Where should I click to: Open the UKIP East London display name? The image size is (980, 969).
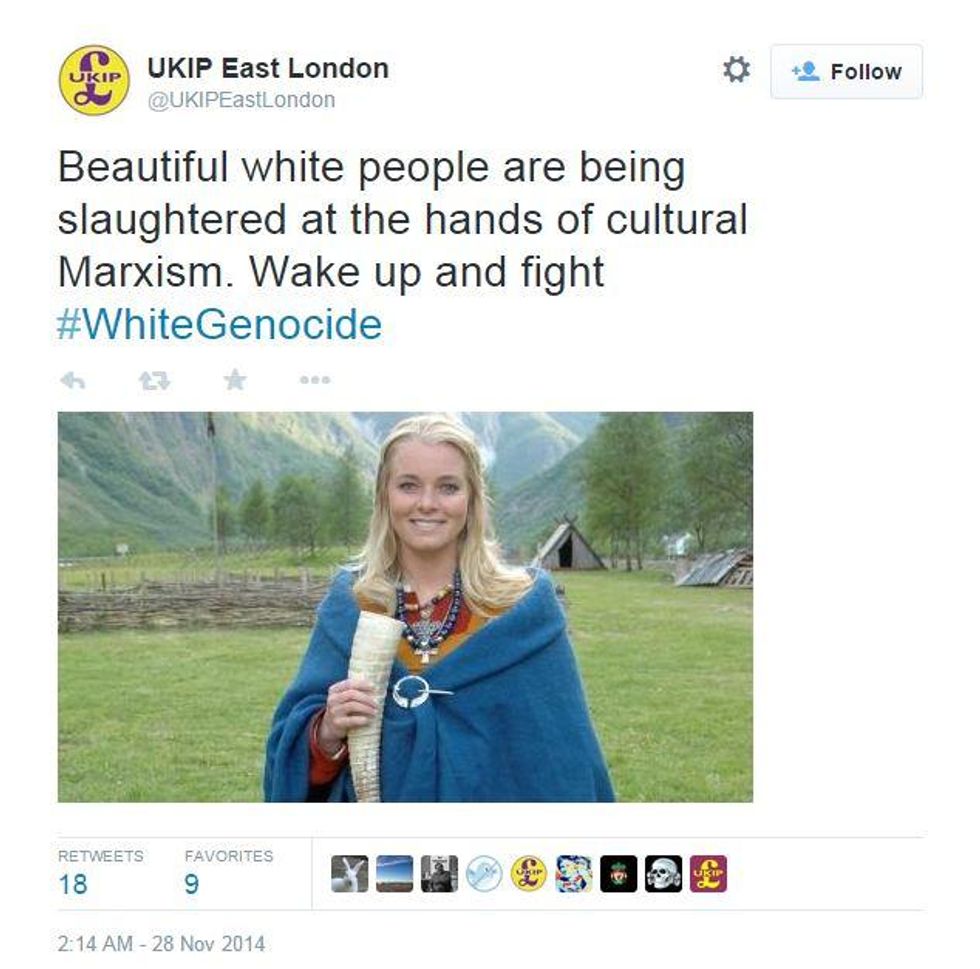pos(268,68)
